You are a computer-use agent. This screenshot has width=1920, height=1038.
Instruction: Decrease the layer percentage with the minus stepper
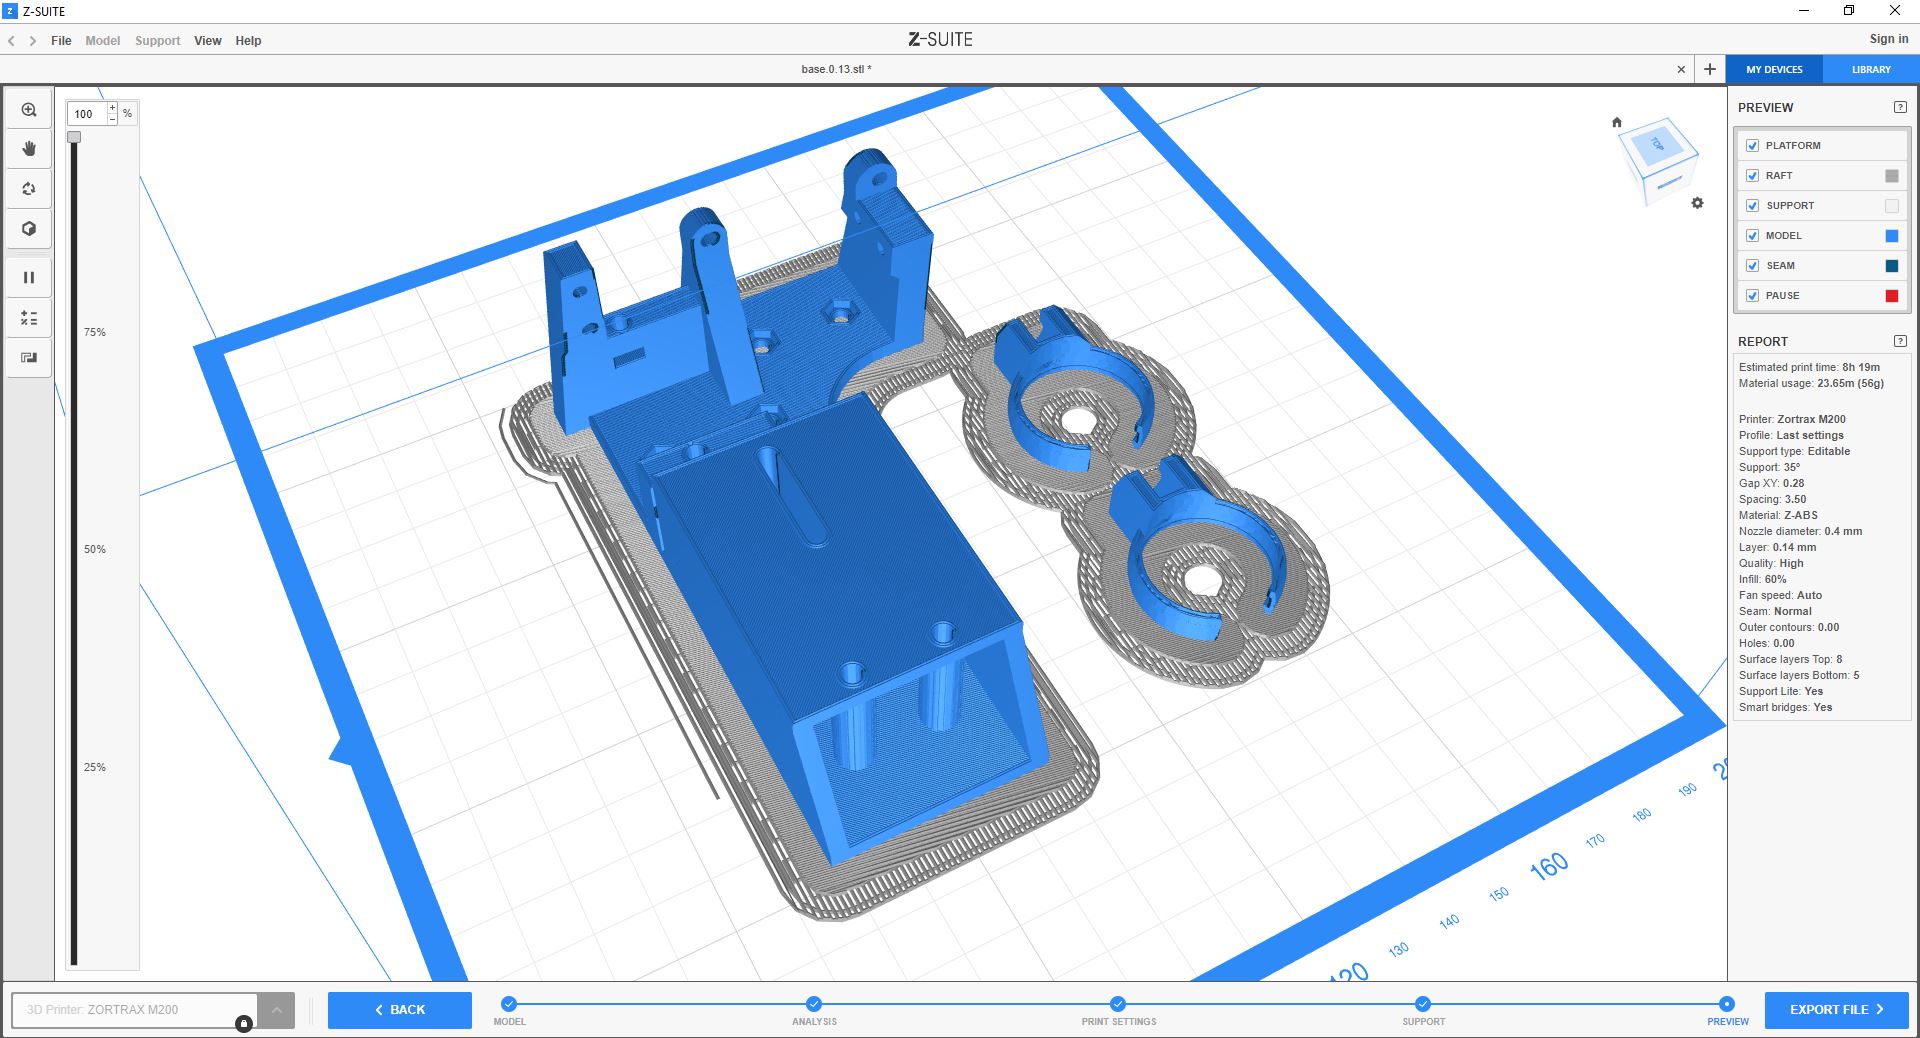112,119
